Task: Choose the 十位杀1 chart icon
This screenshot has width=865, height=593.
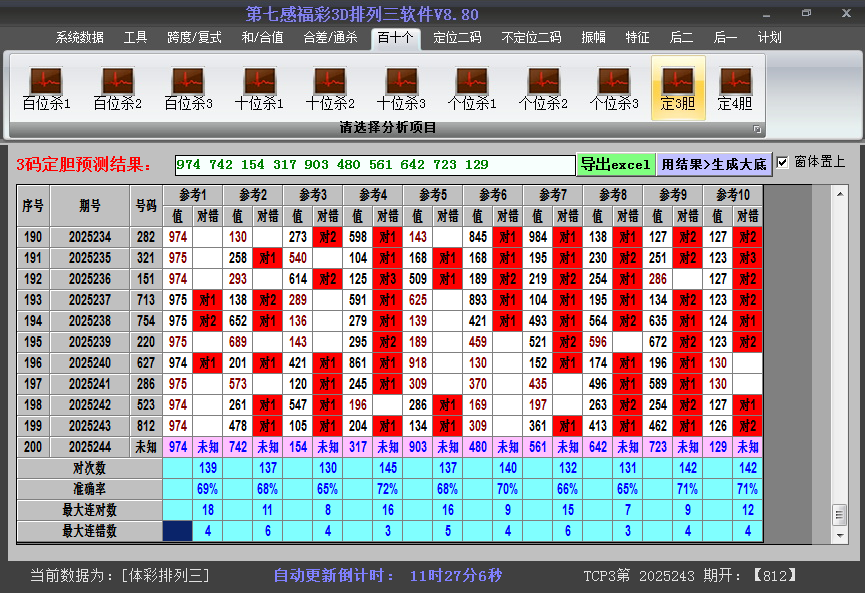Action: 259,81
